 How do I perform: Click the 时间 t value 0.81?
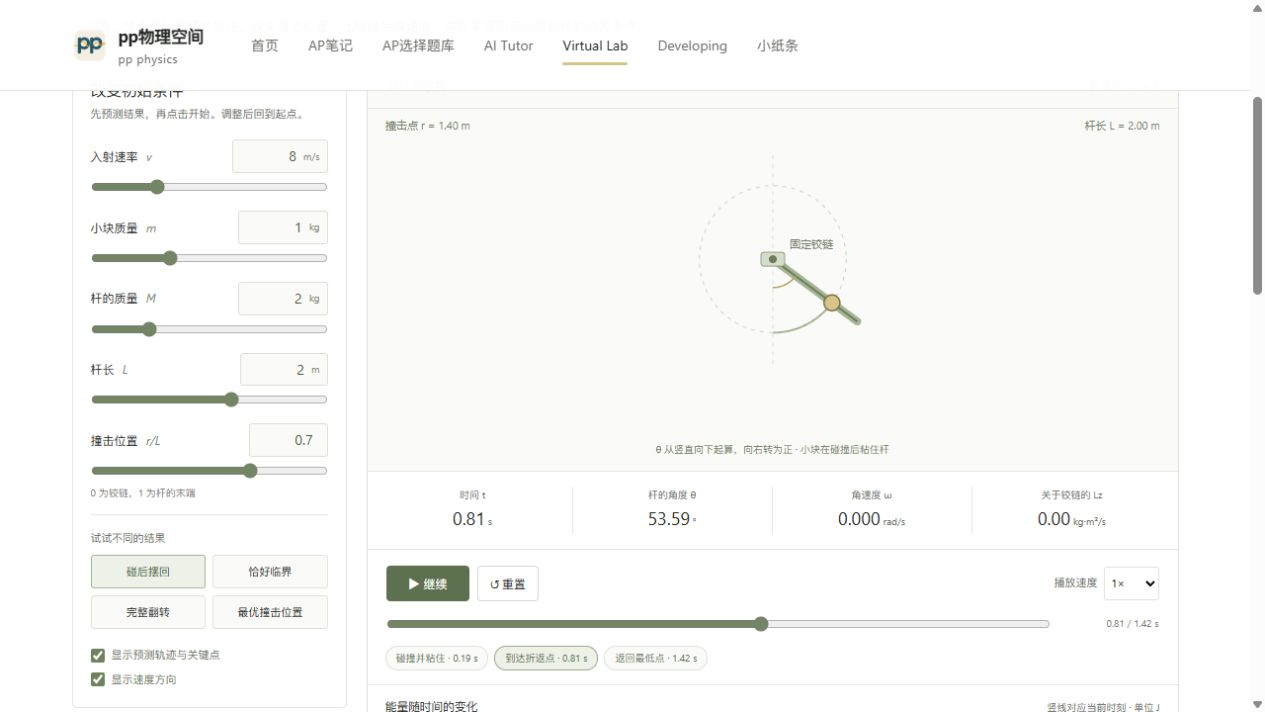pyautogui.click(x=469, y=519)
